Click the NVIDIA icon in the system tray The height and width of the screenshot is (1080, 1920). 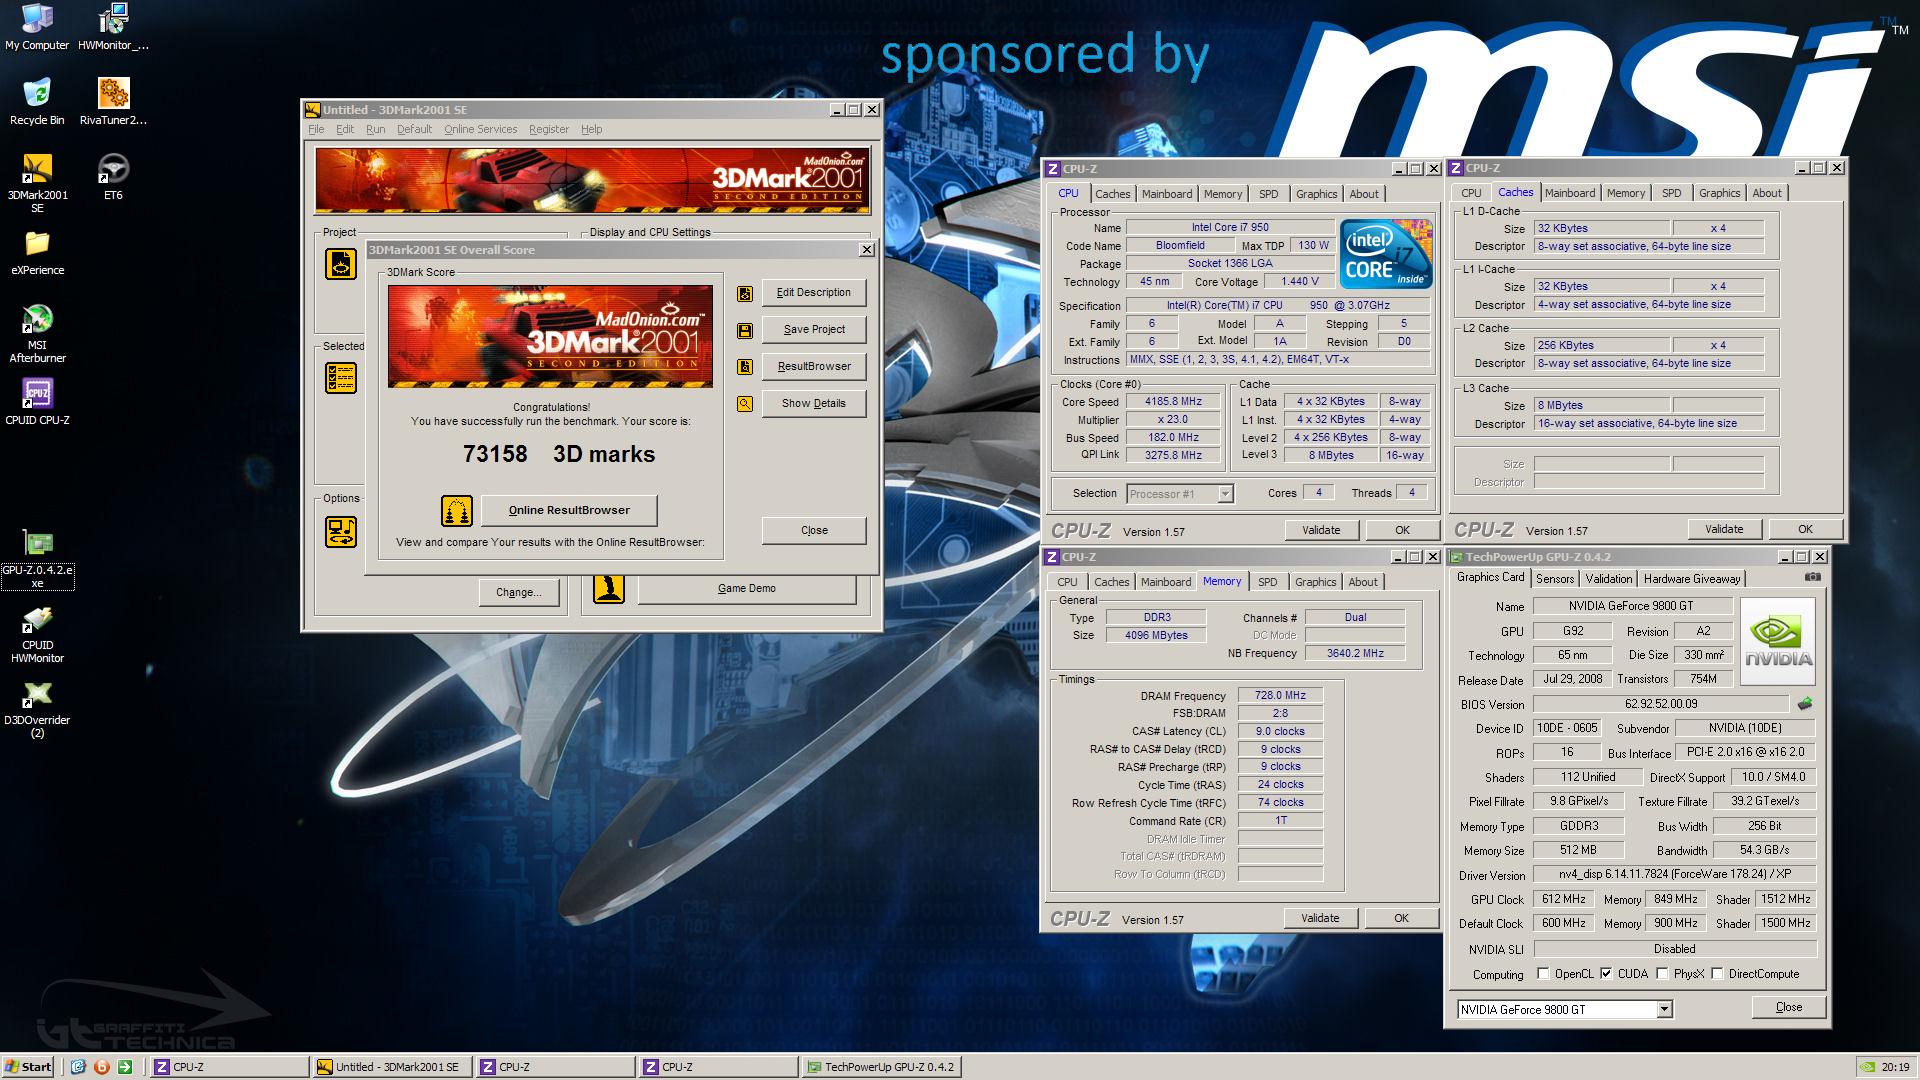pos(1866,1067)
